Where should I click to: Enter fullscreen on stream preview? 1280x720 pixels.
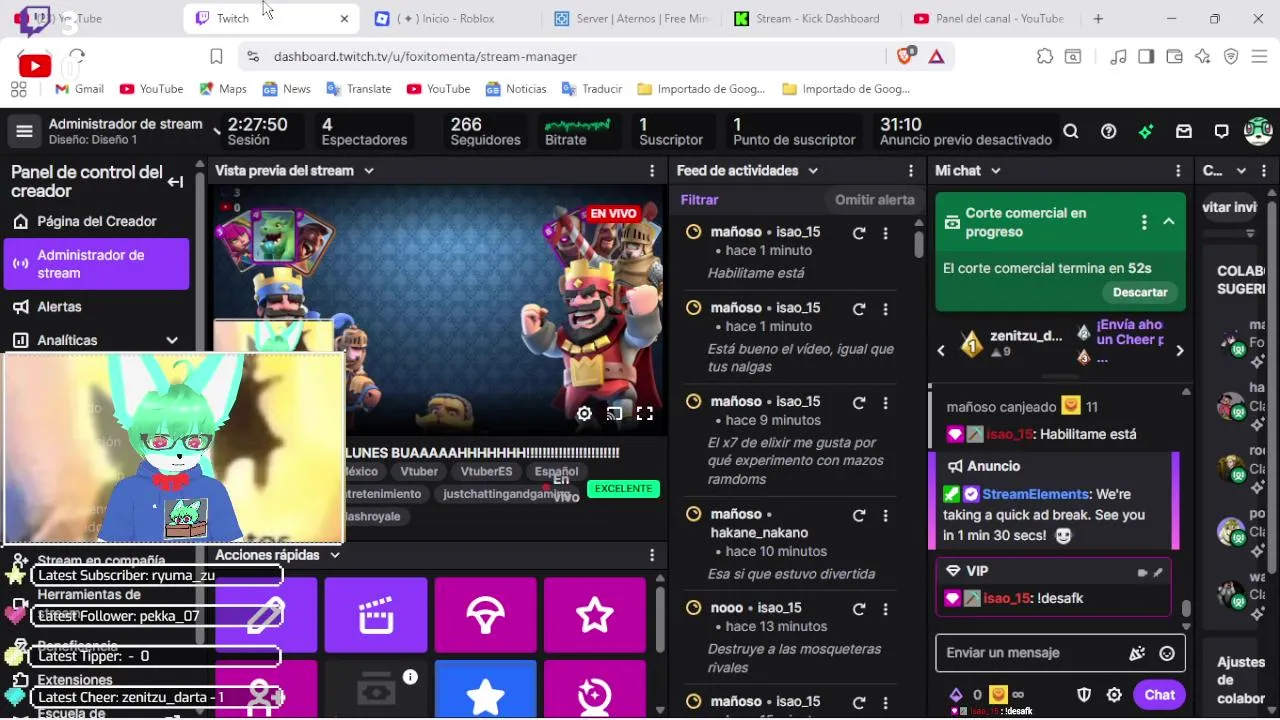pyautogui.click(x=645, y=413)
